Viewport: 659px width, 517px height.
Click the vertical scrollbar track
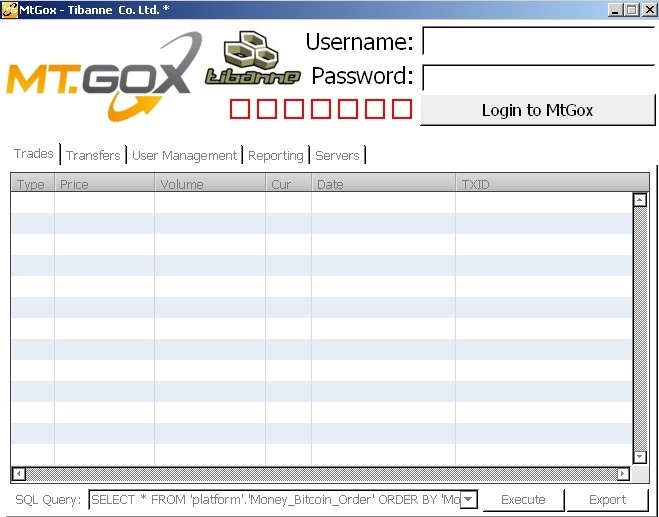(640, 328)
